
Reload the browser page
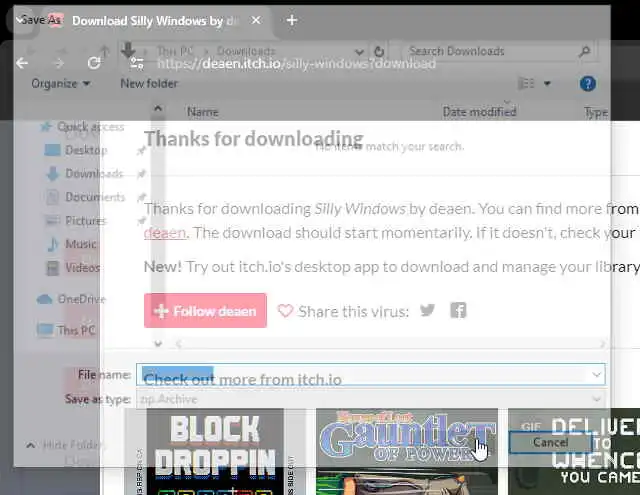coord(94,63)
